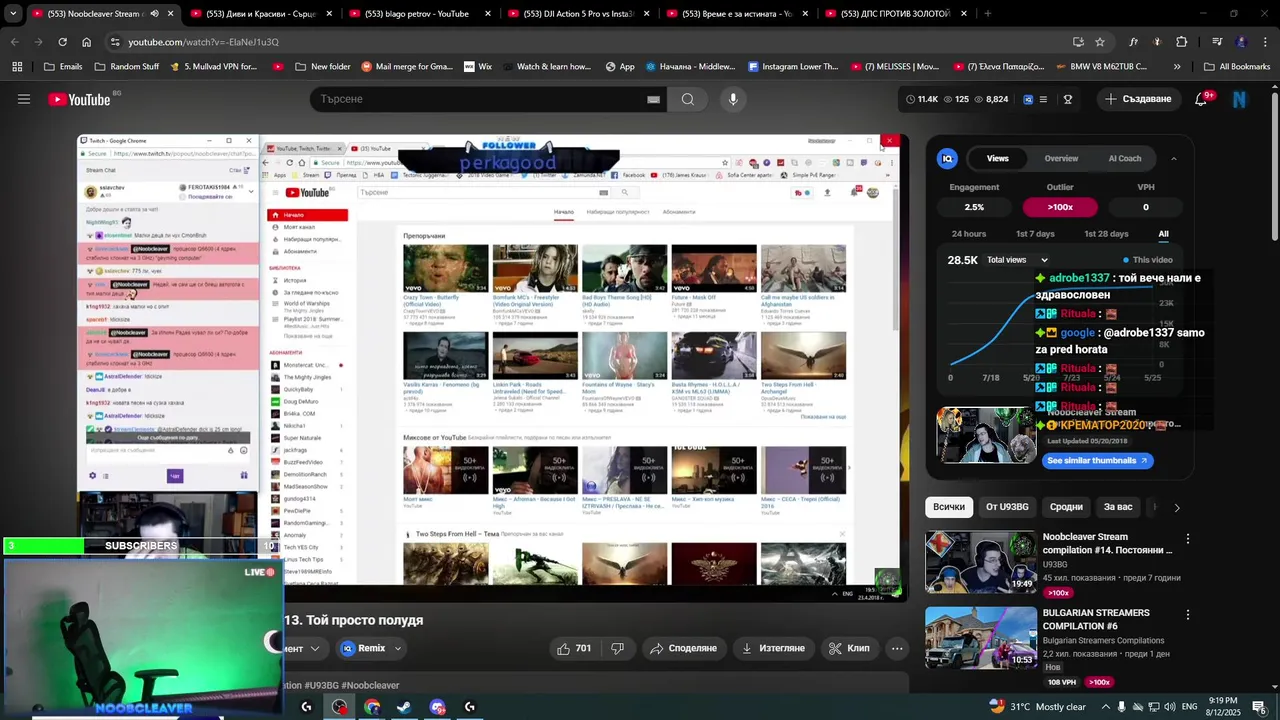The width and height of the screenshot is (1280, 720).
Task: Click the #Noobcleaver hashtag in the description
Action: pos(370,685)
